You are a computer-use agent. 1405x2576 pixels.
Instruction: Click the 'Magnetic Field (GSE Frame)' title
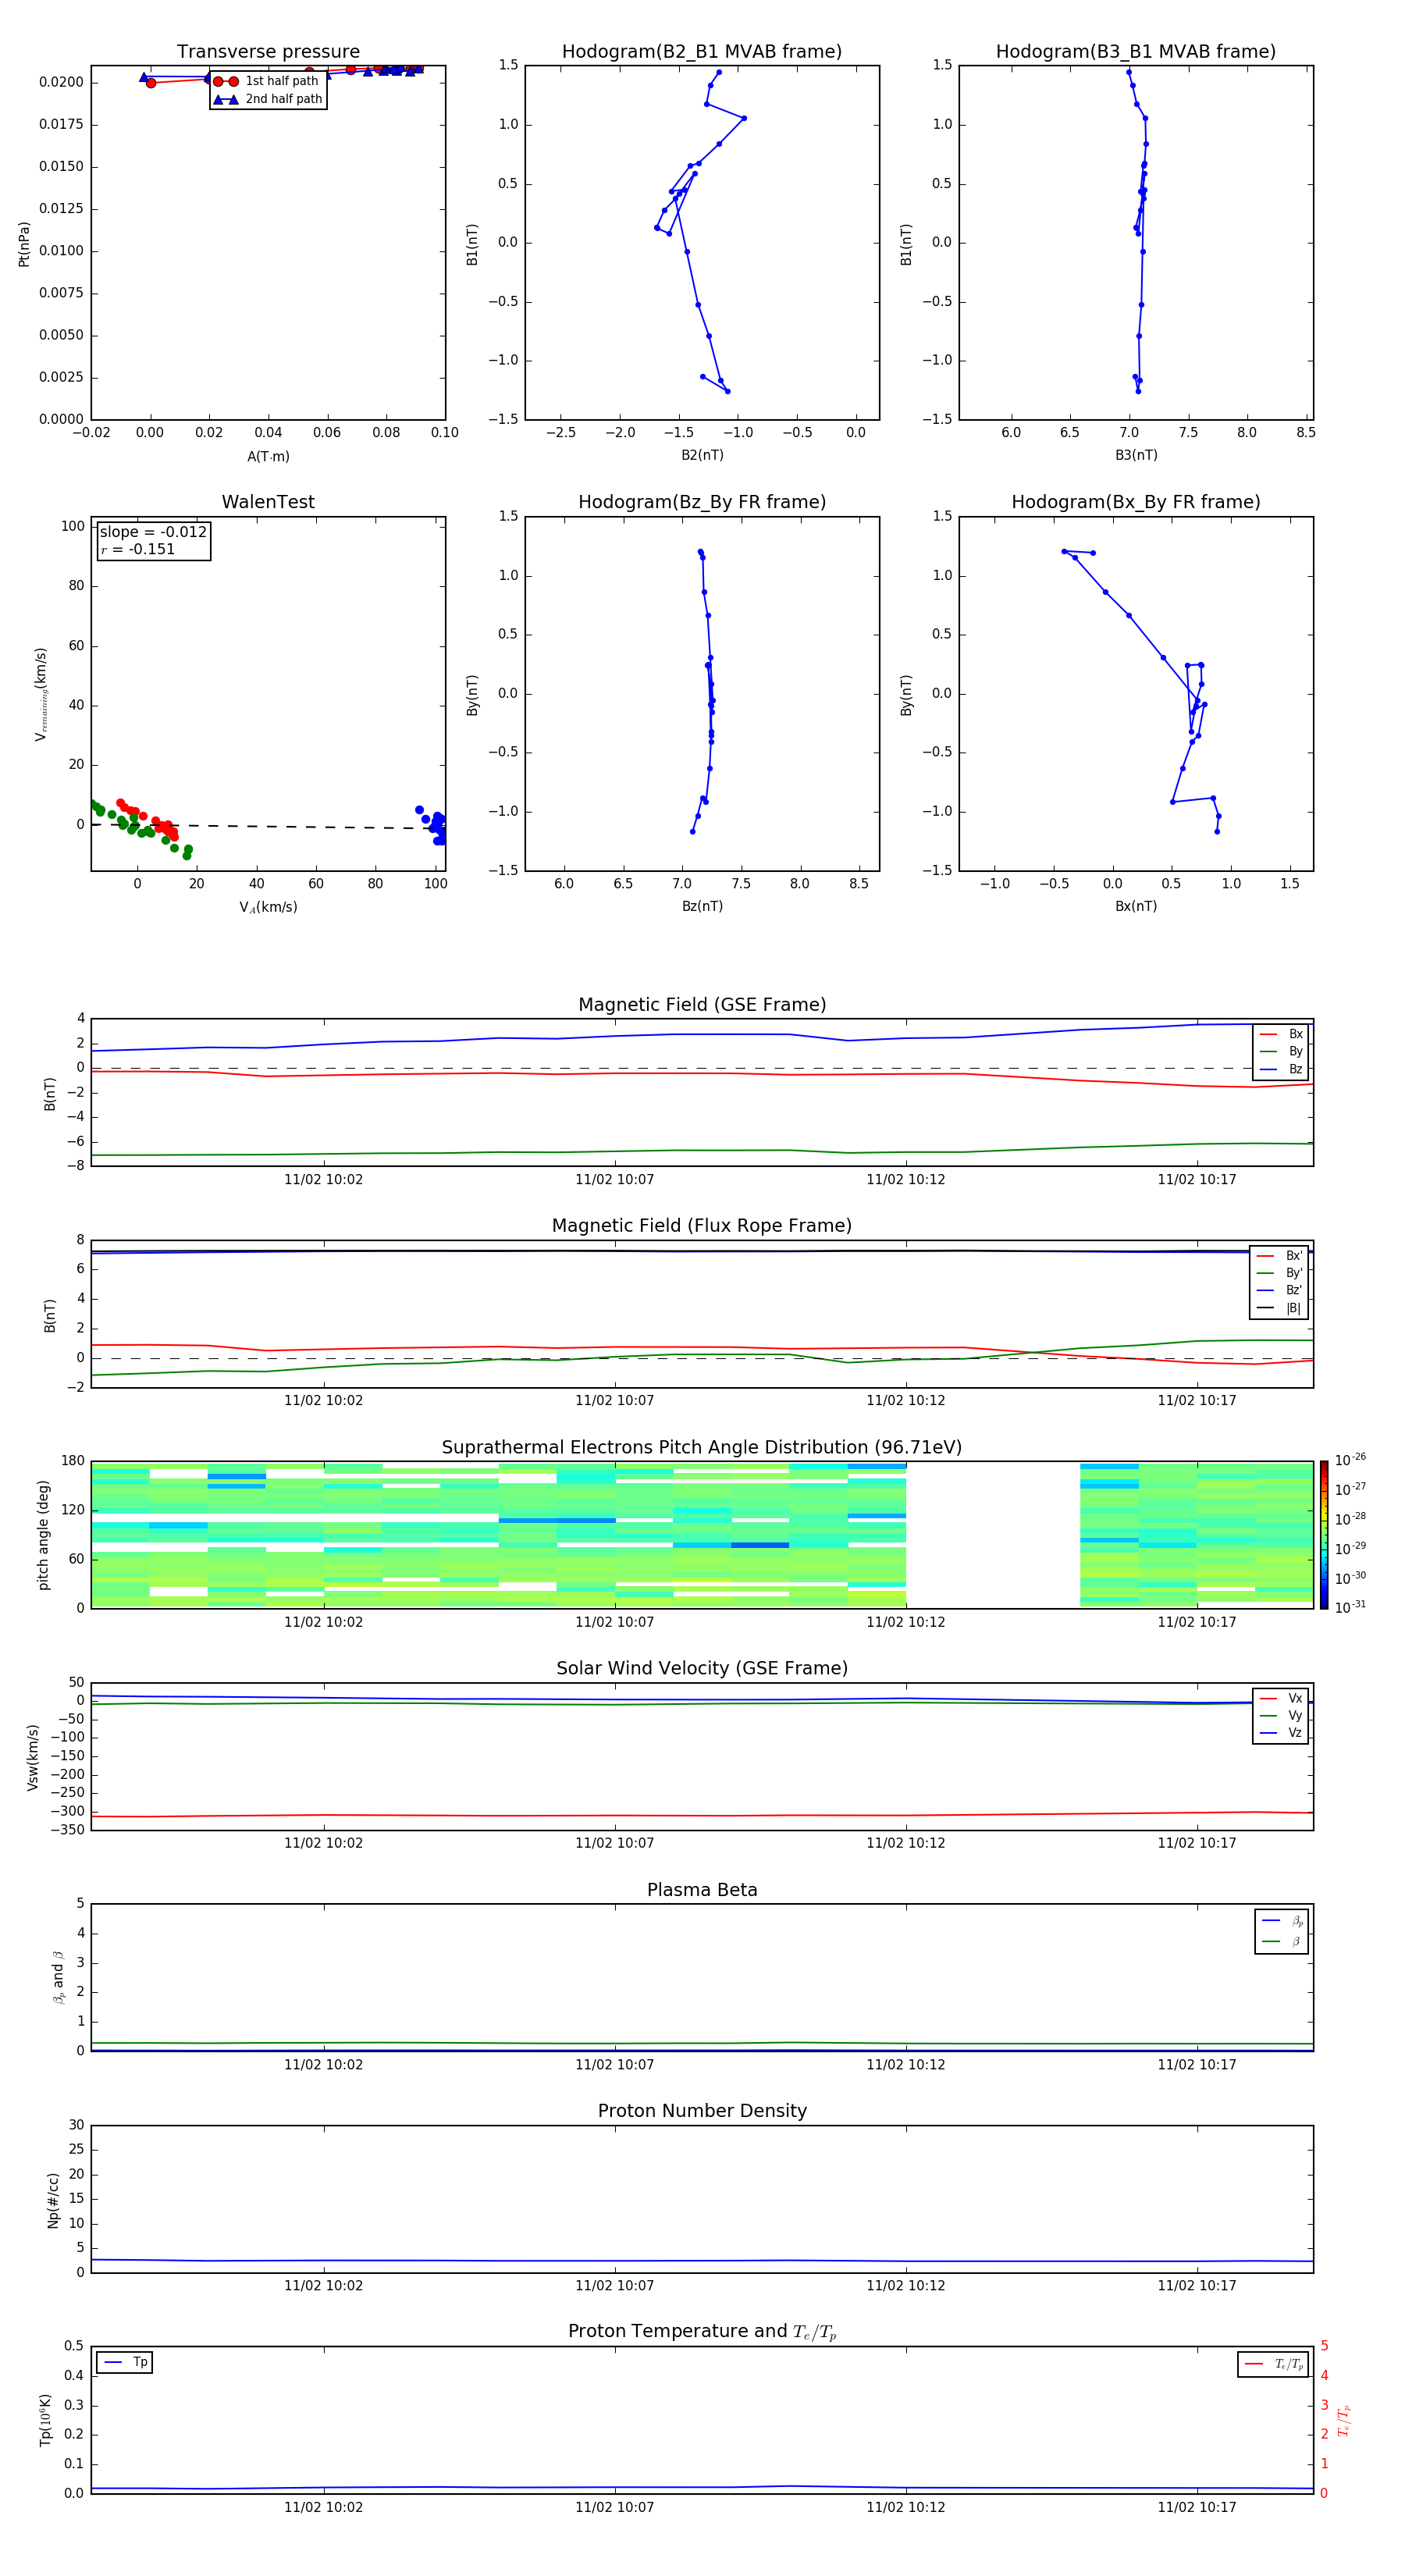click(x=702, y=1005)
